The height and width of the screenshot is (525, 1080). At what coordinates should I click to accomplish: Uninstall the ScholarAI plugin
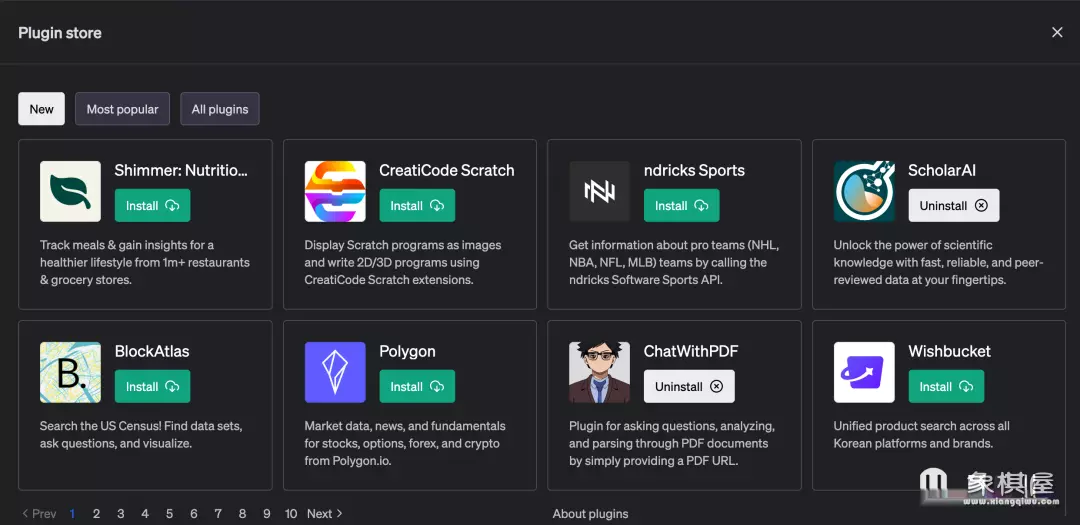pos(953,206)
